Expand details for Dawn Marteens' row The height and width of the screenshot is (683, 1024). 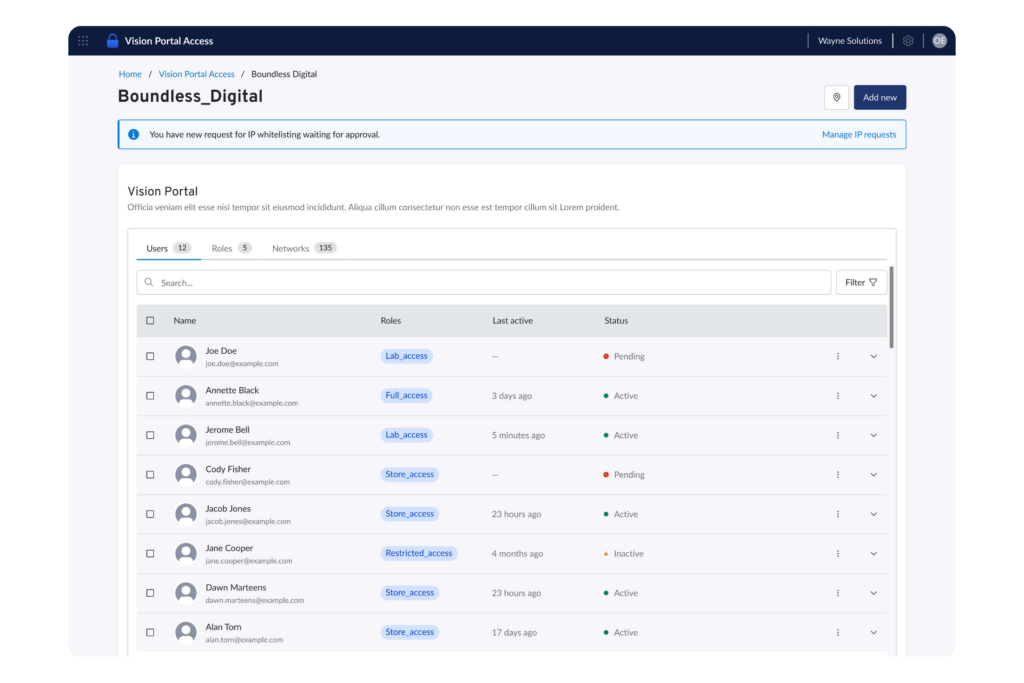click(873, 592)
